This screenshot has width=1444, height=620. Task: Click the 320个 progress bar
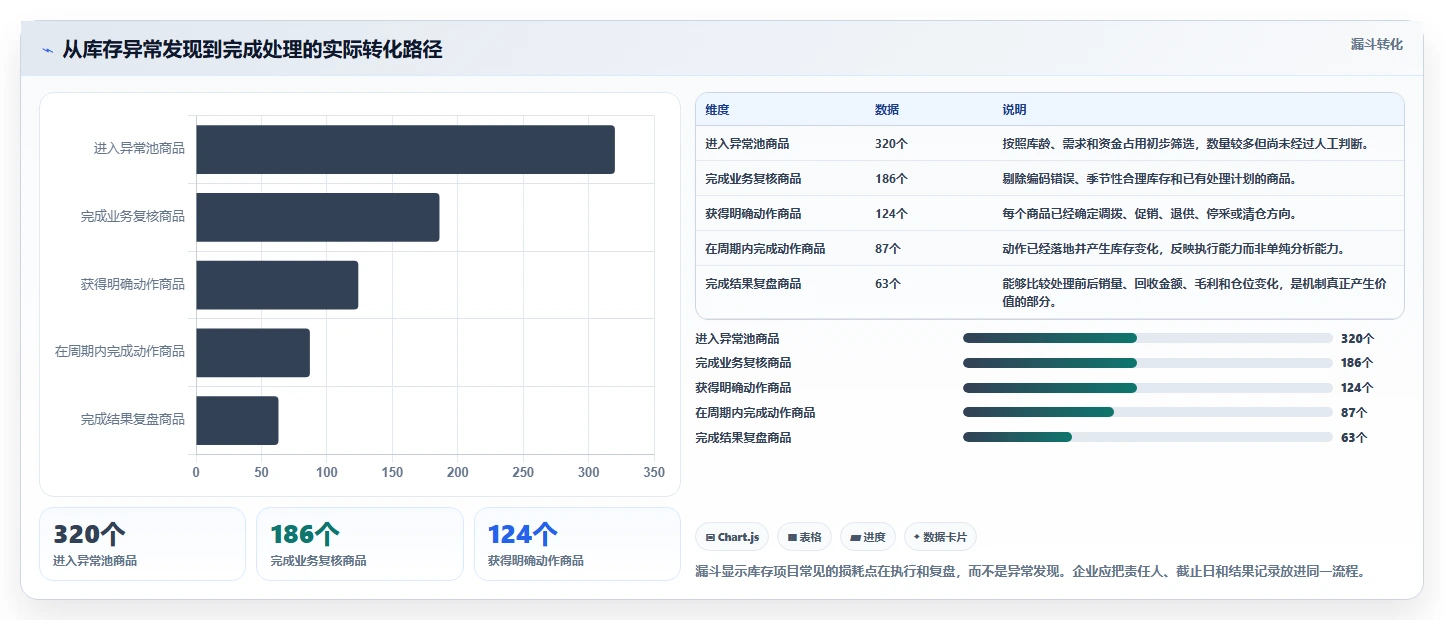(1148, 338)
